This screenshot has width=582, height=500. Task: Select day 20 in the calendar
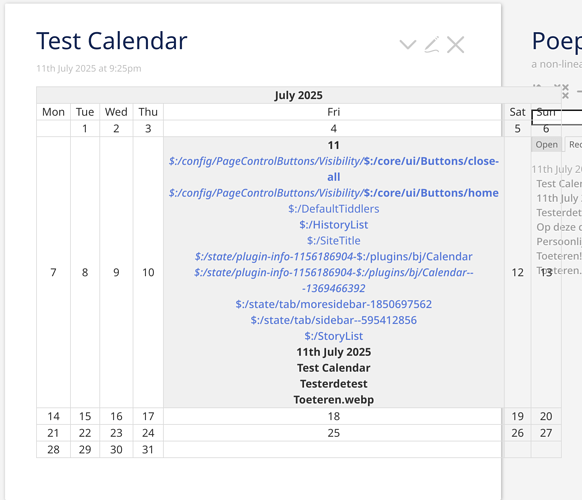[546, 416]
